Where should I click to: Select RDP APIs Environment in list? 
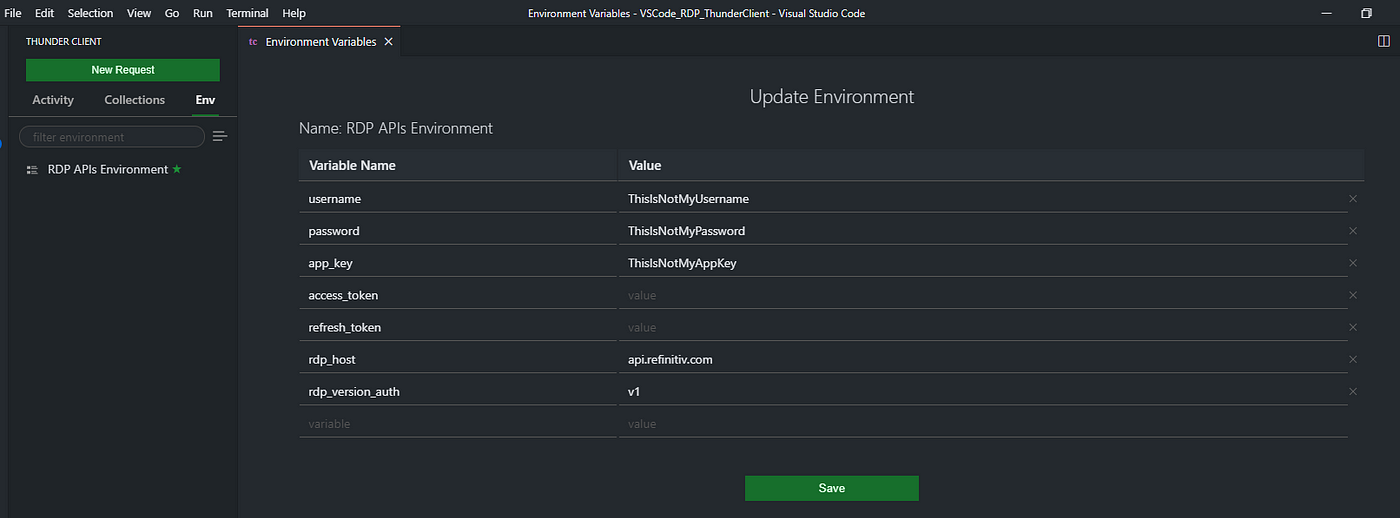[108, 170]
